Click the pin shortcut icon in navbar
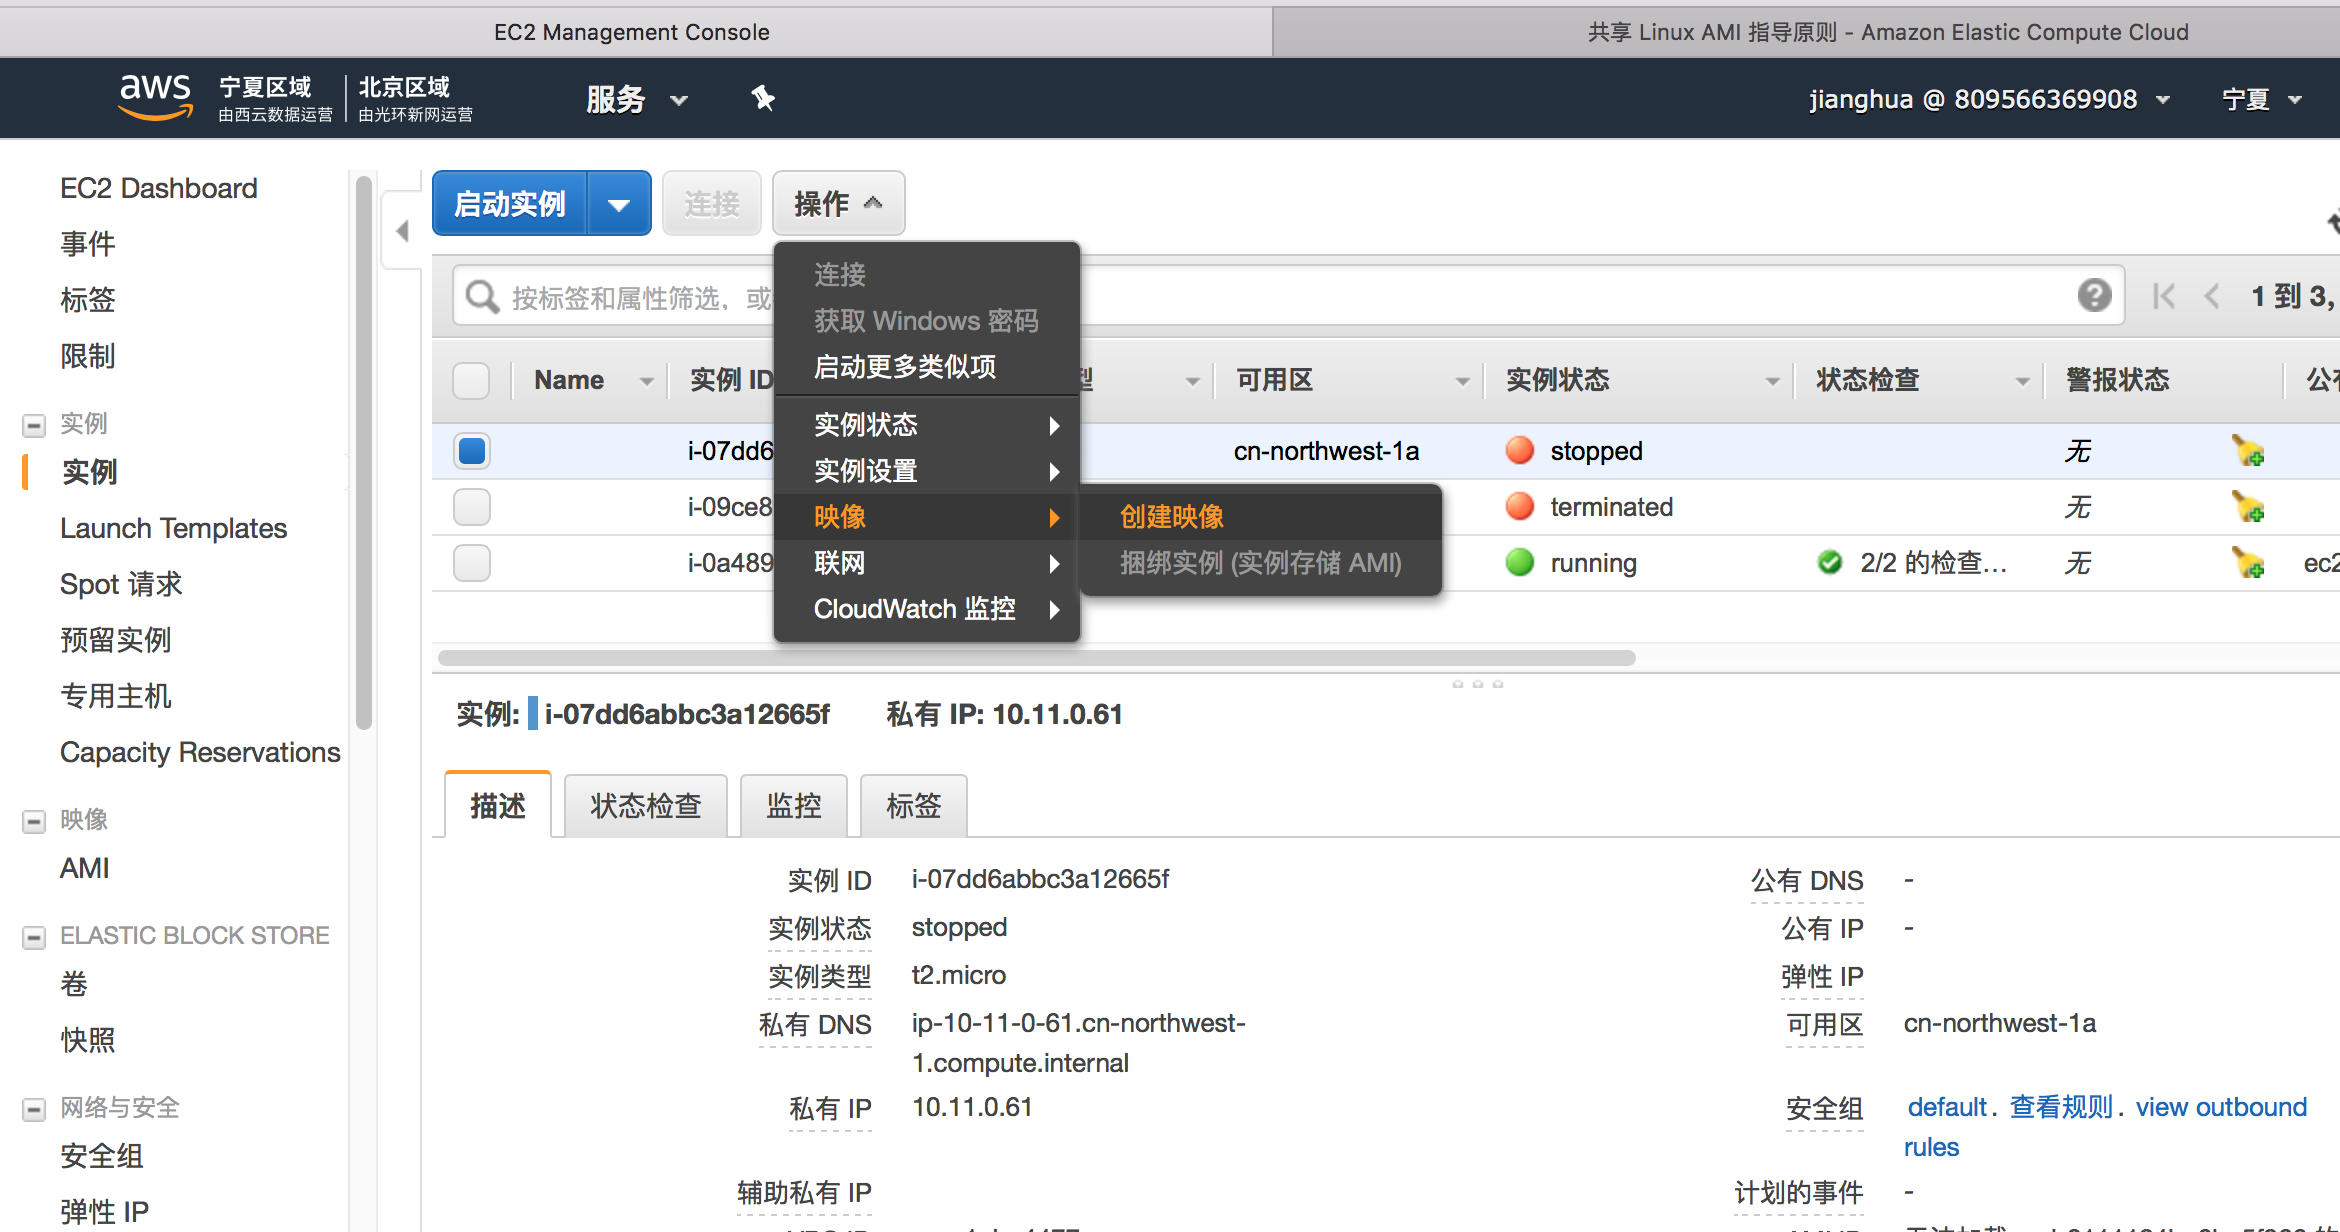Viewport: 2340px width, 1232px height. 763,98
